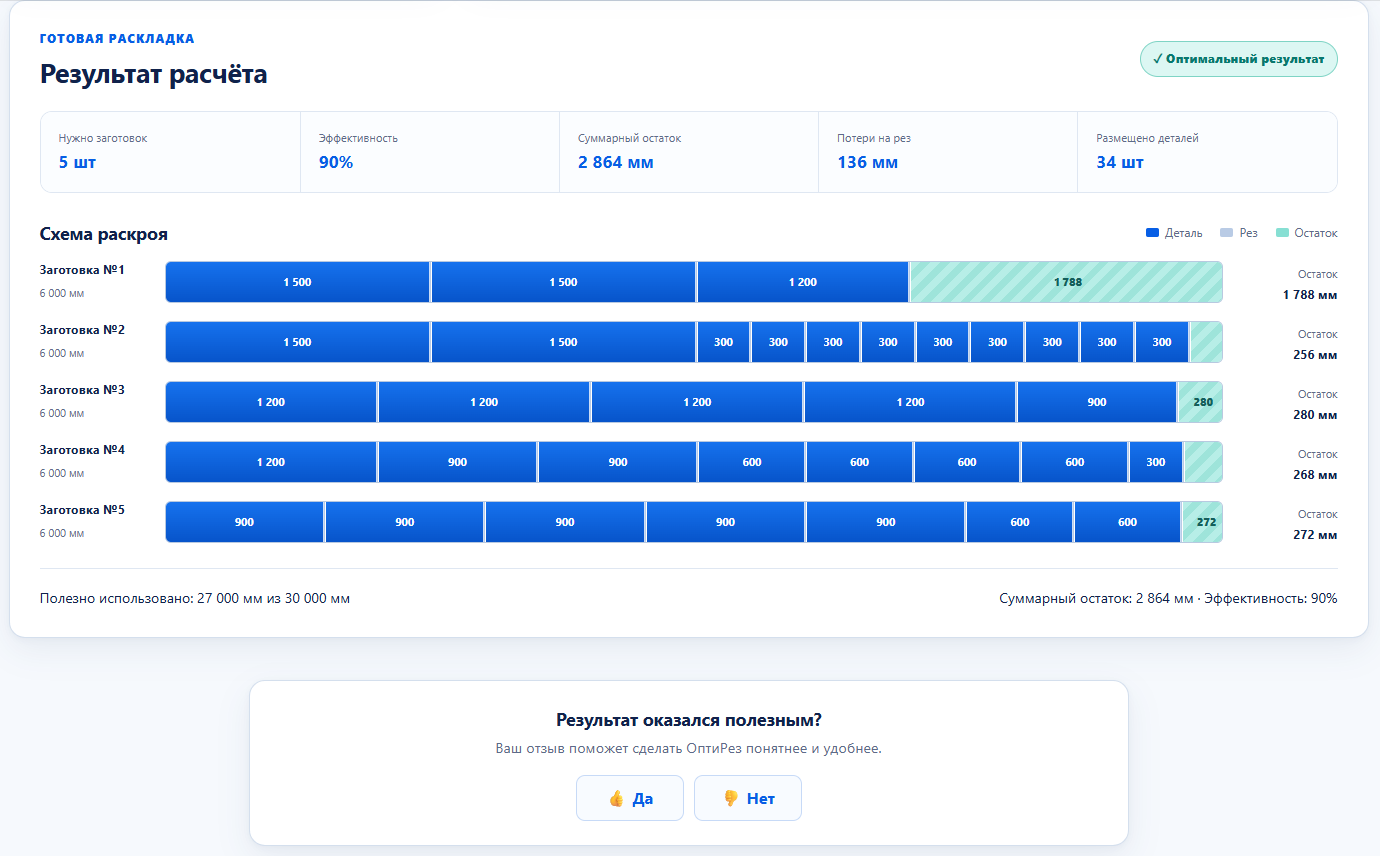Click the 90% value in the Эффективность card
The width and height of the screenshot is (1380, 856).
tap(336, 162)
